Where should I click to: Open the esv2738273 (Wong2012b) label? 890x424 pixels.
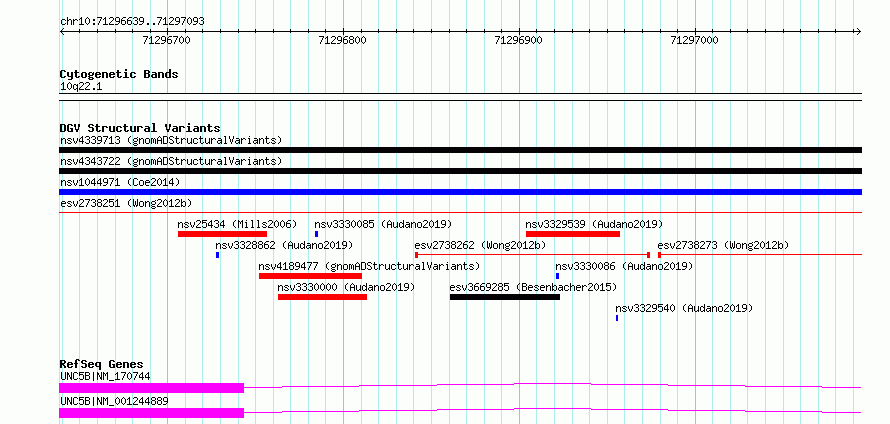[723, 245]
